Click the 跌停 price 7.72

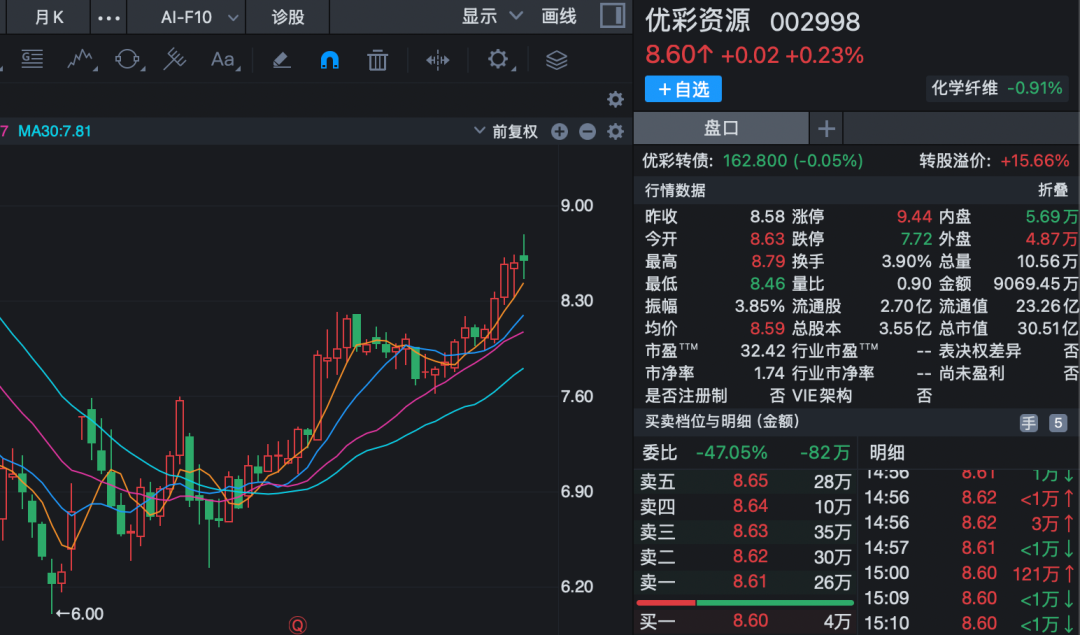coord(916,239)
